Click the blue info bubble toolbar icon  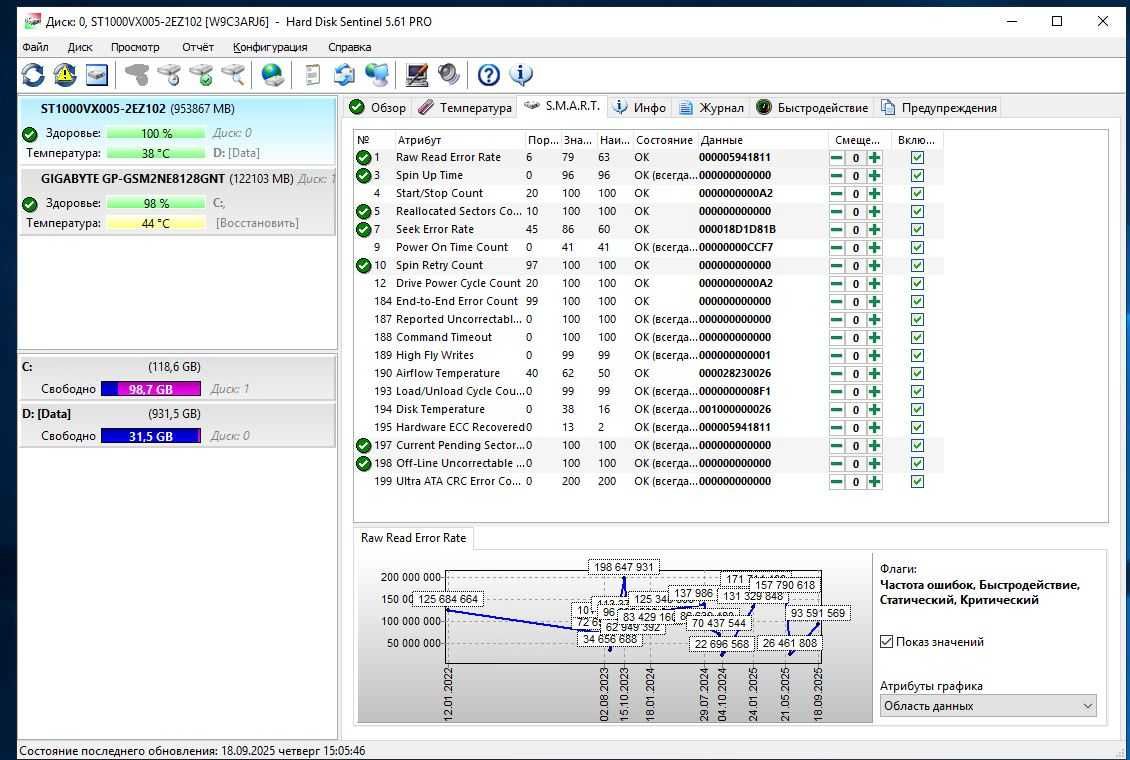(520, 74)
